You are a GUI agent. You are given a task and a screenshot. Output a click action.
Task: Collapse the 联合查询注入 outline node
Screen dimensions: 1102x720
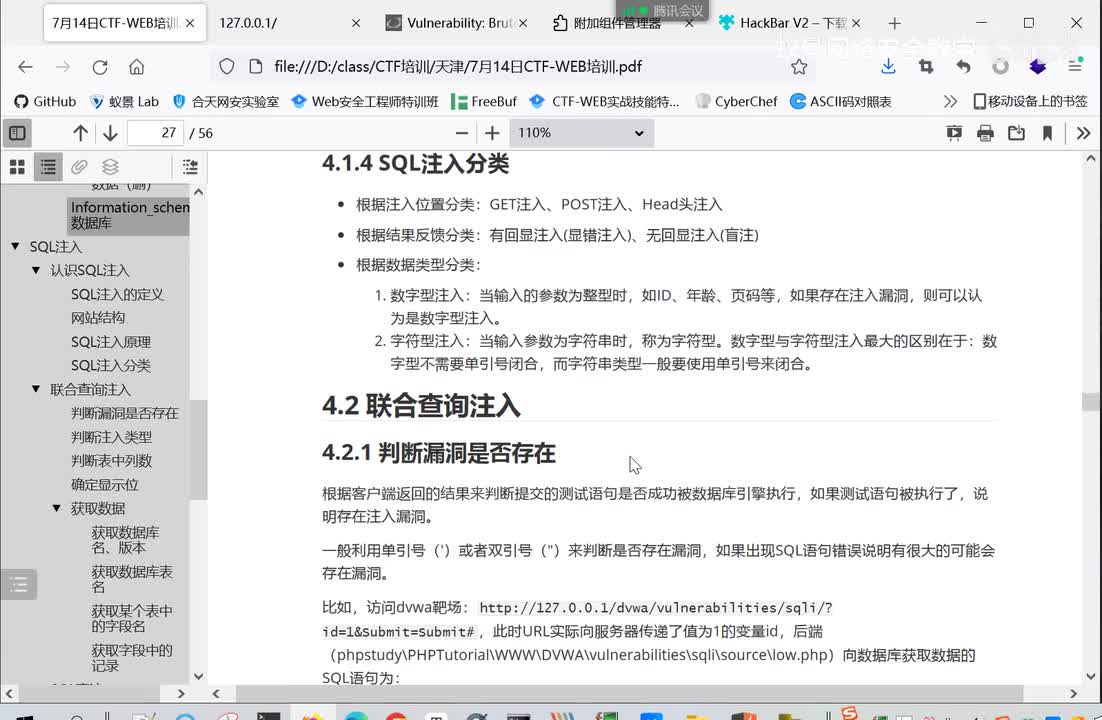(x=36, y=389)
